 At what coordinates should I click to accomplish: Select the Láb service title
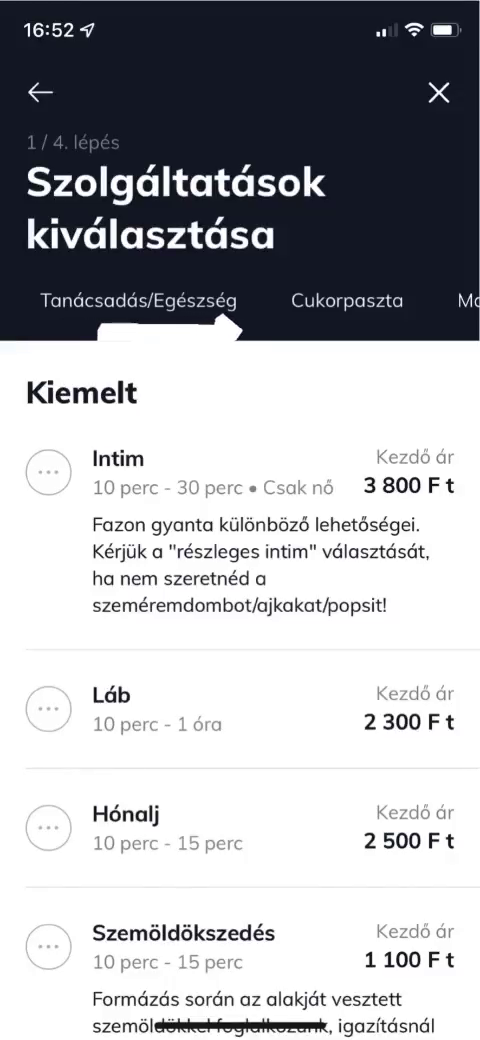point(111,695)
